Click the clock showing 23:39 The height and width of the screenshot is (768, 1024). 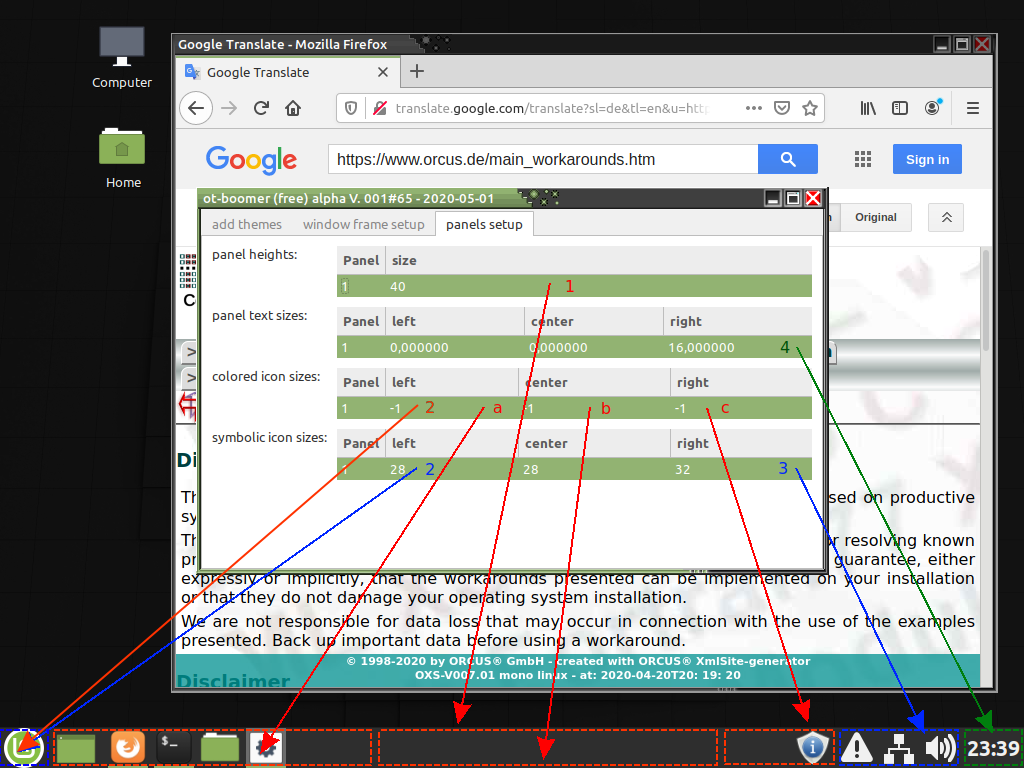click(993, 748)
